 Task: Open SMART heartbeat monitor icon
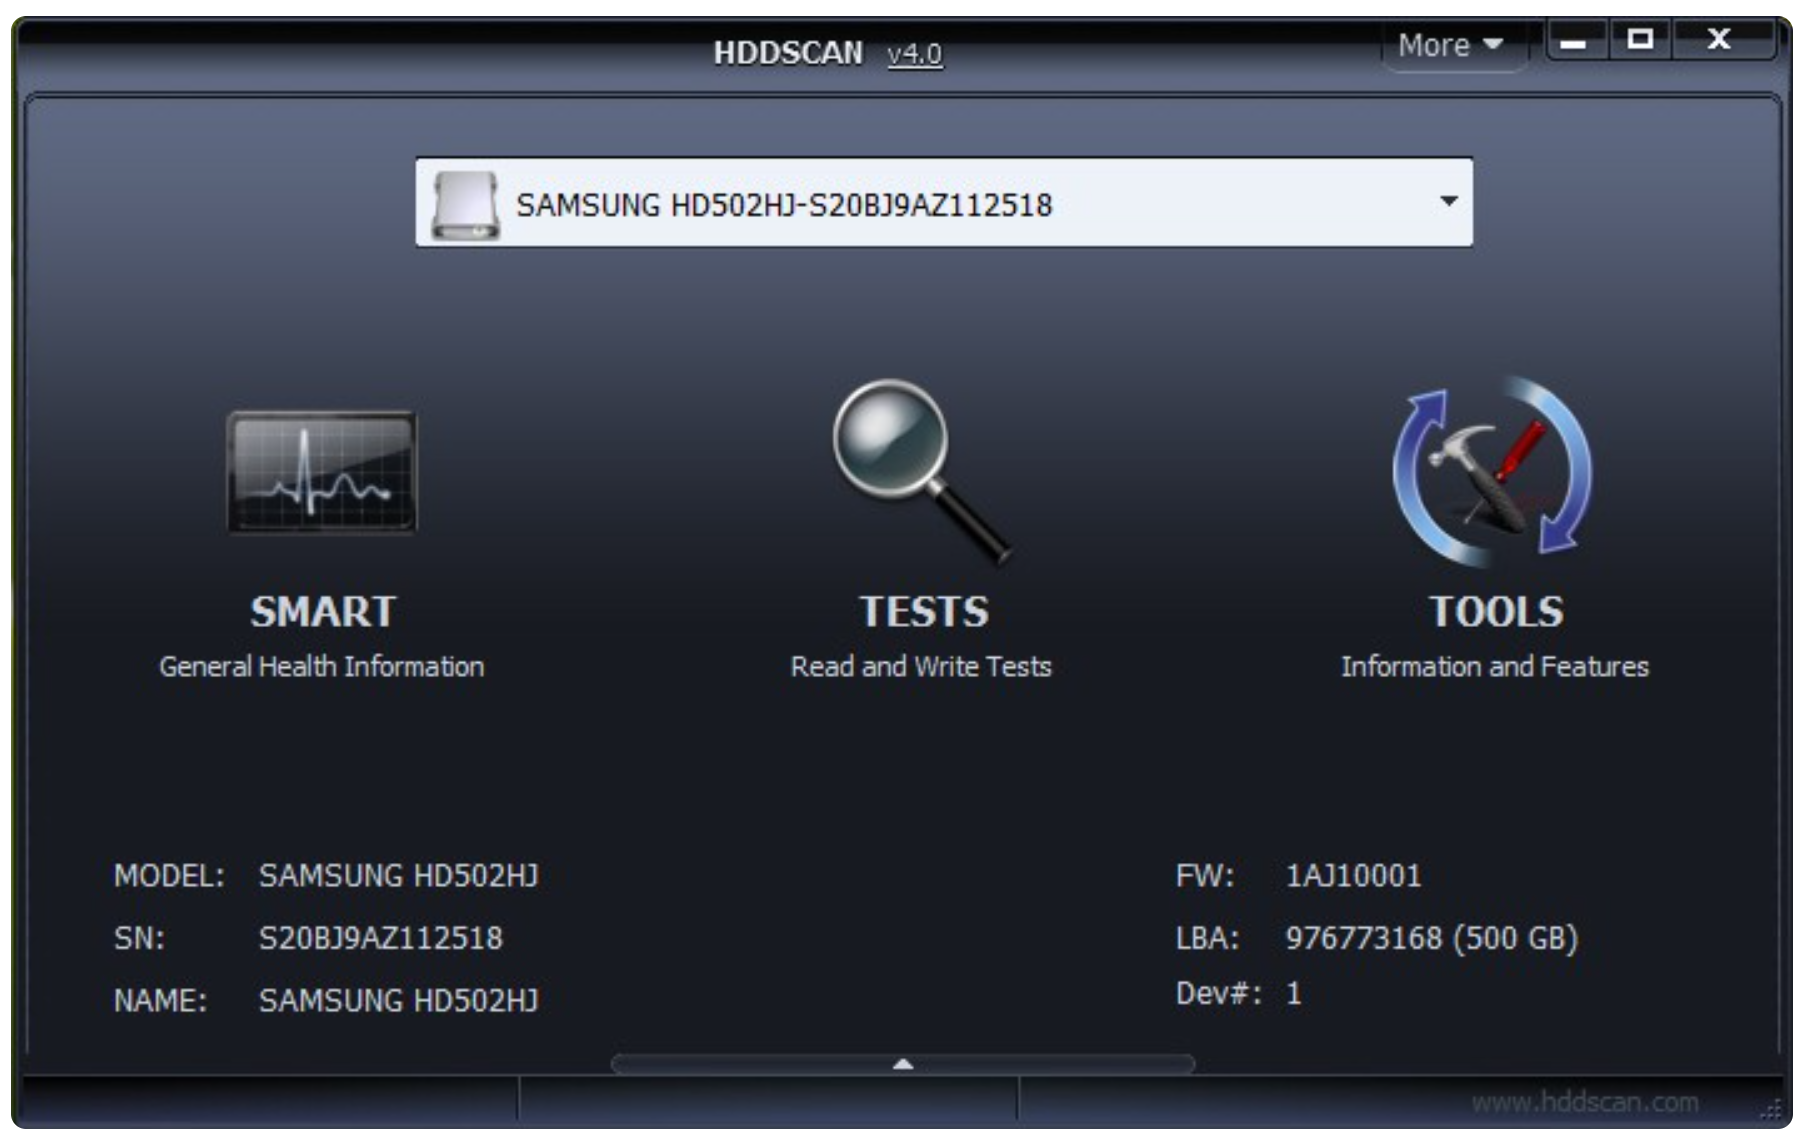(x=322, y=472)
